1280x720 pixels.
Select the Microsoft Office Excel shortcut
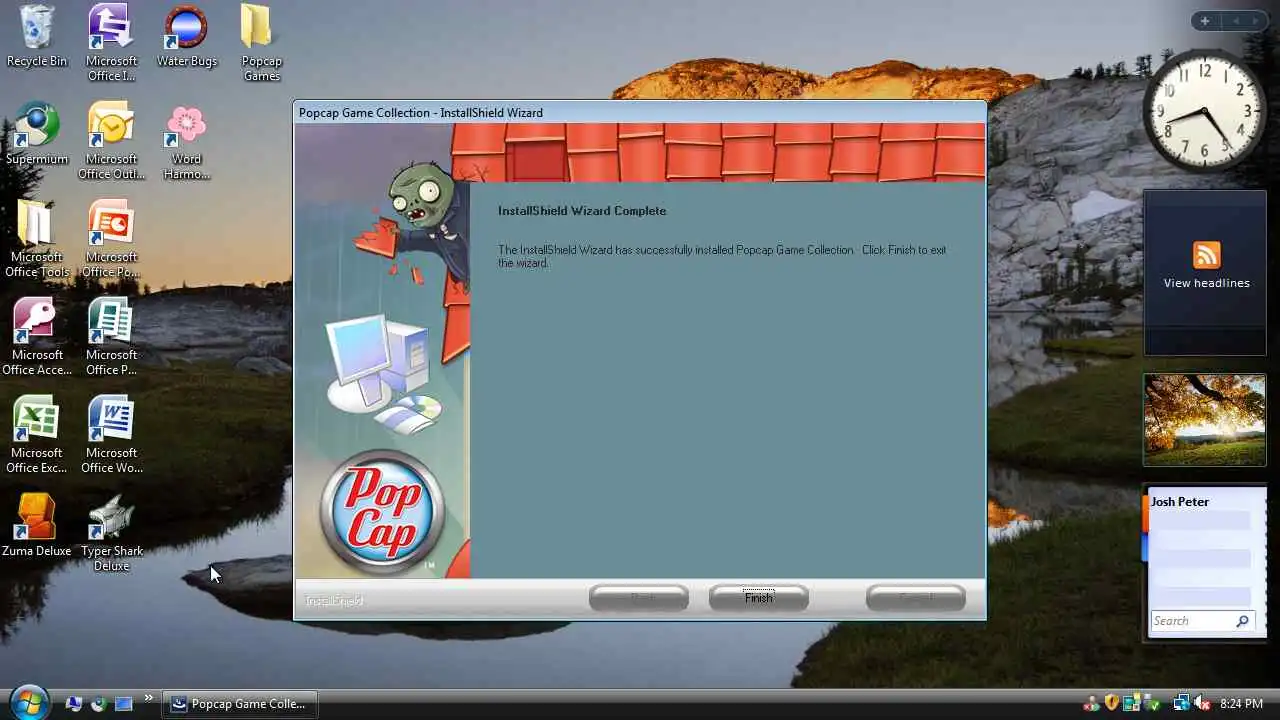click(37, 434)
